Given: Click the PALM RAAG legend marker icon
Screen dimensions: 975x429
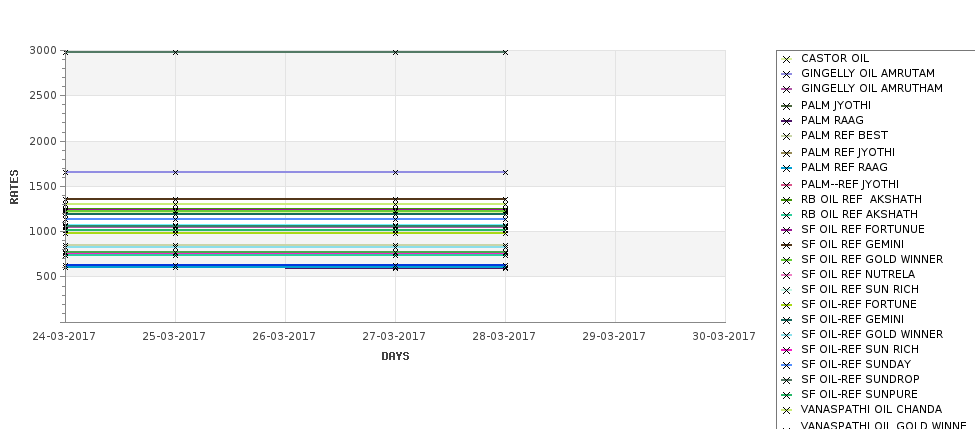Looking at the screenshot, I should click(x=786, y=122).
